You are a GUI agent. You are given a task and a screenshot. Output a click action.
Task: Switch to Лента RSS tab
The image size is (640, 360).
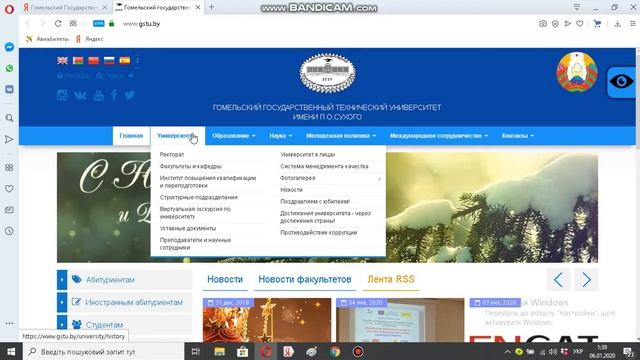tap(391, 279)
